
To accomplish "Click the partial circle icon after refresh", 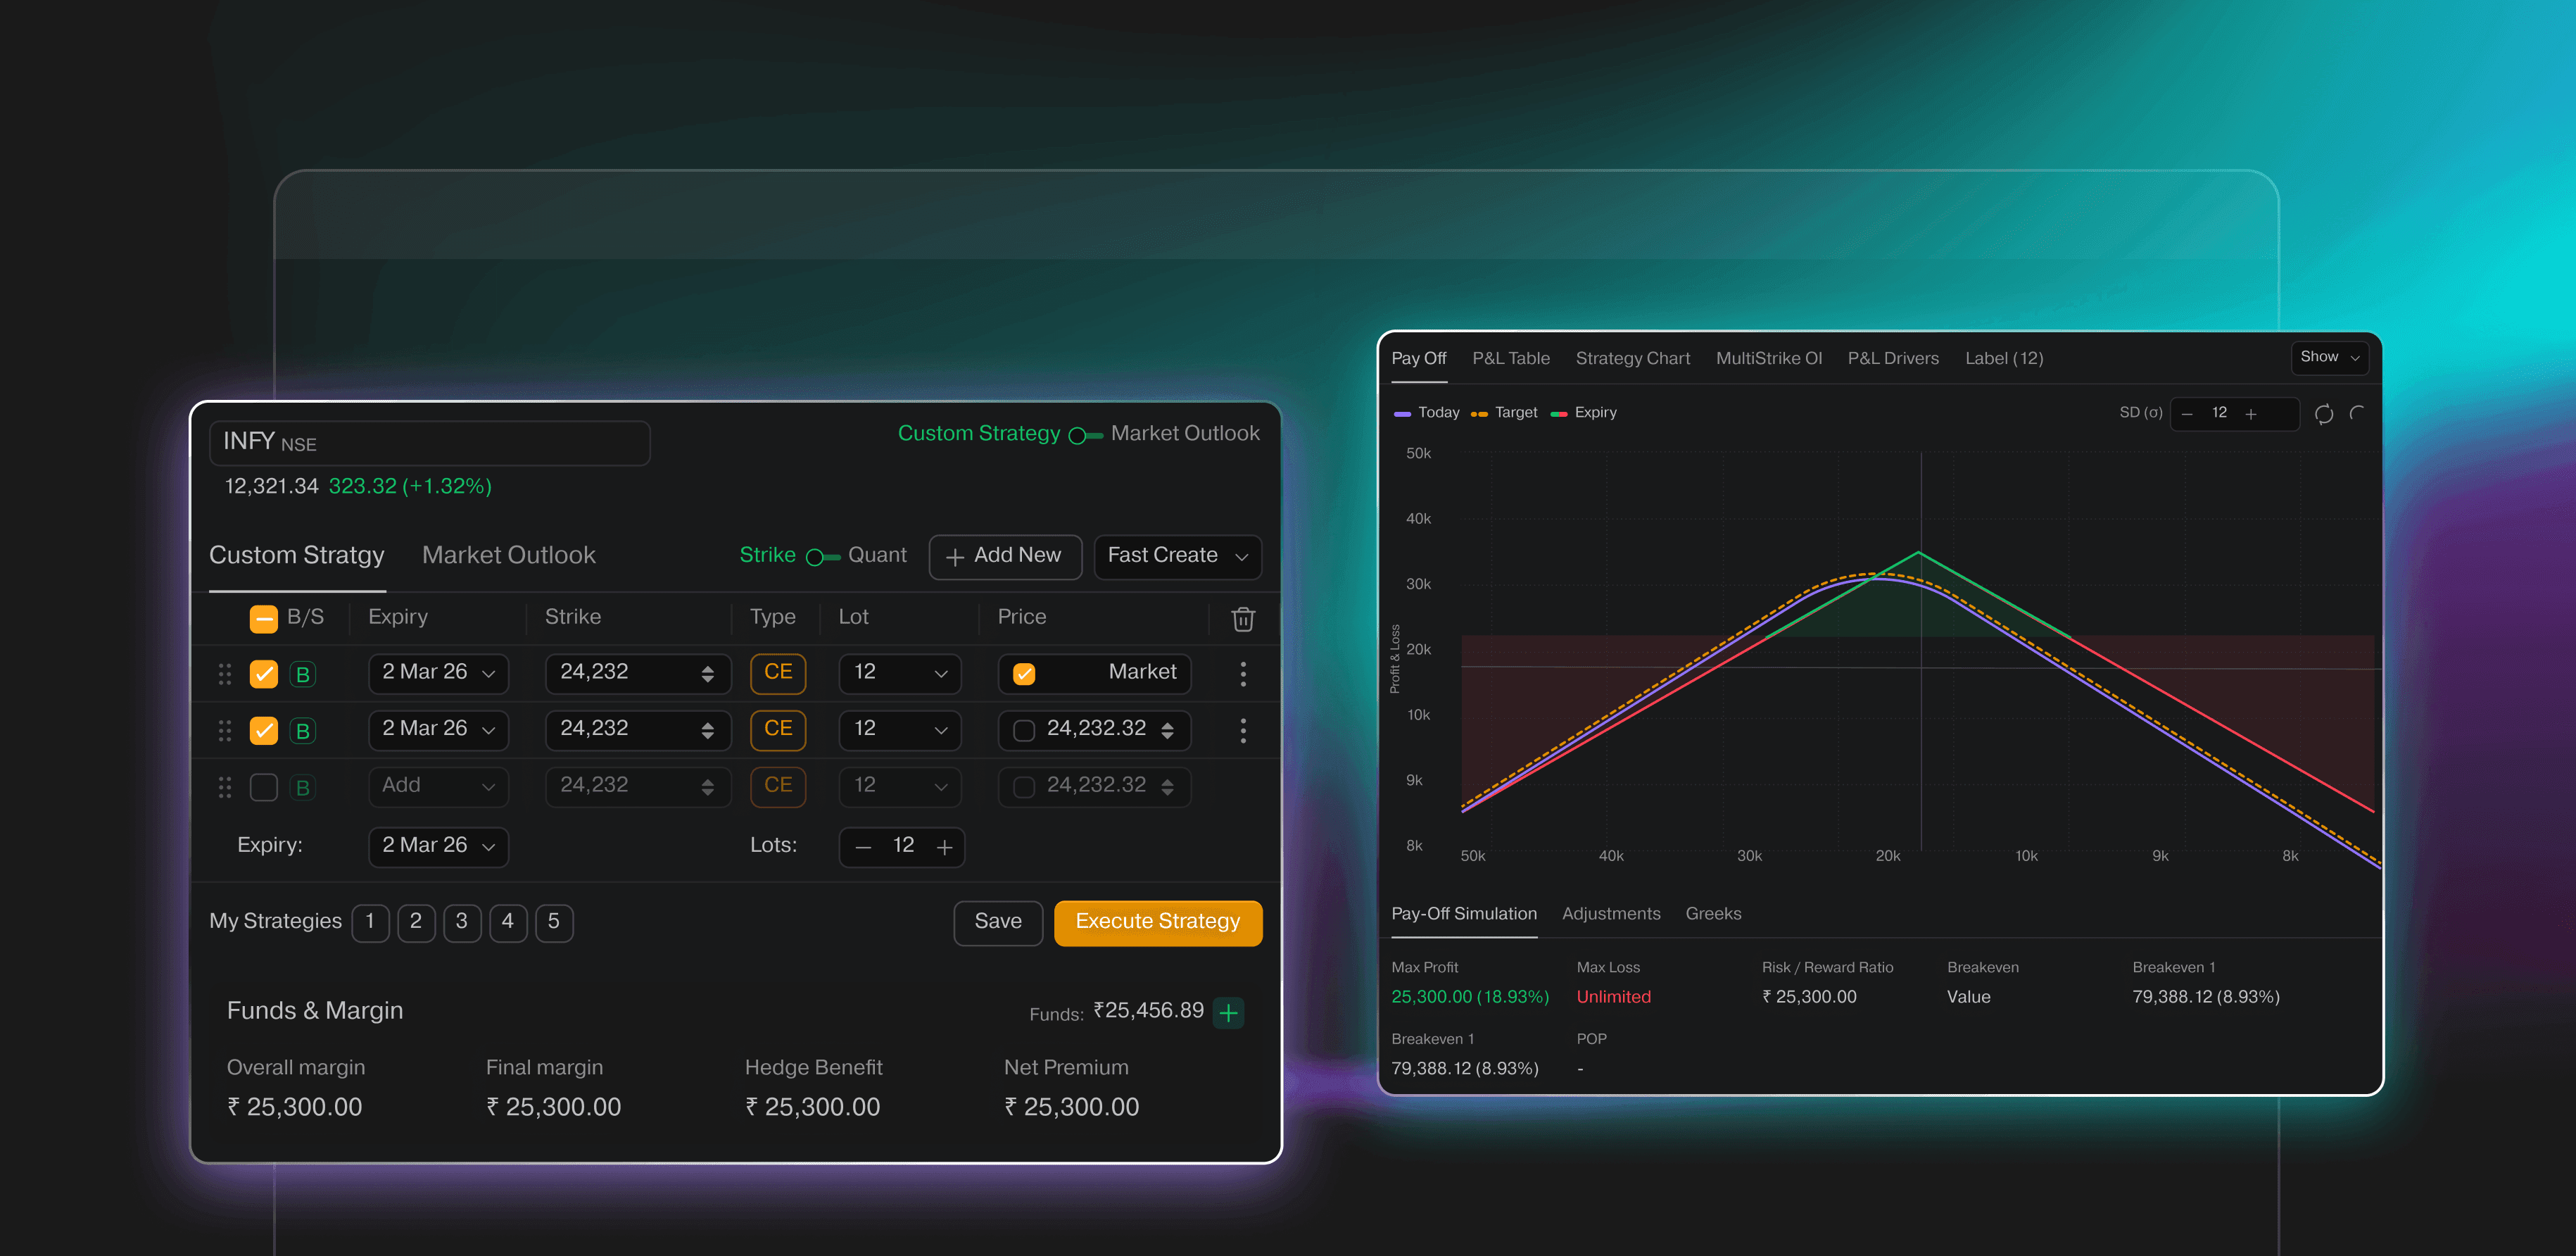I will (x=2357, y=413).
